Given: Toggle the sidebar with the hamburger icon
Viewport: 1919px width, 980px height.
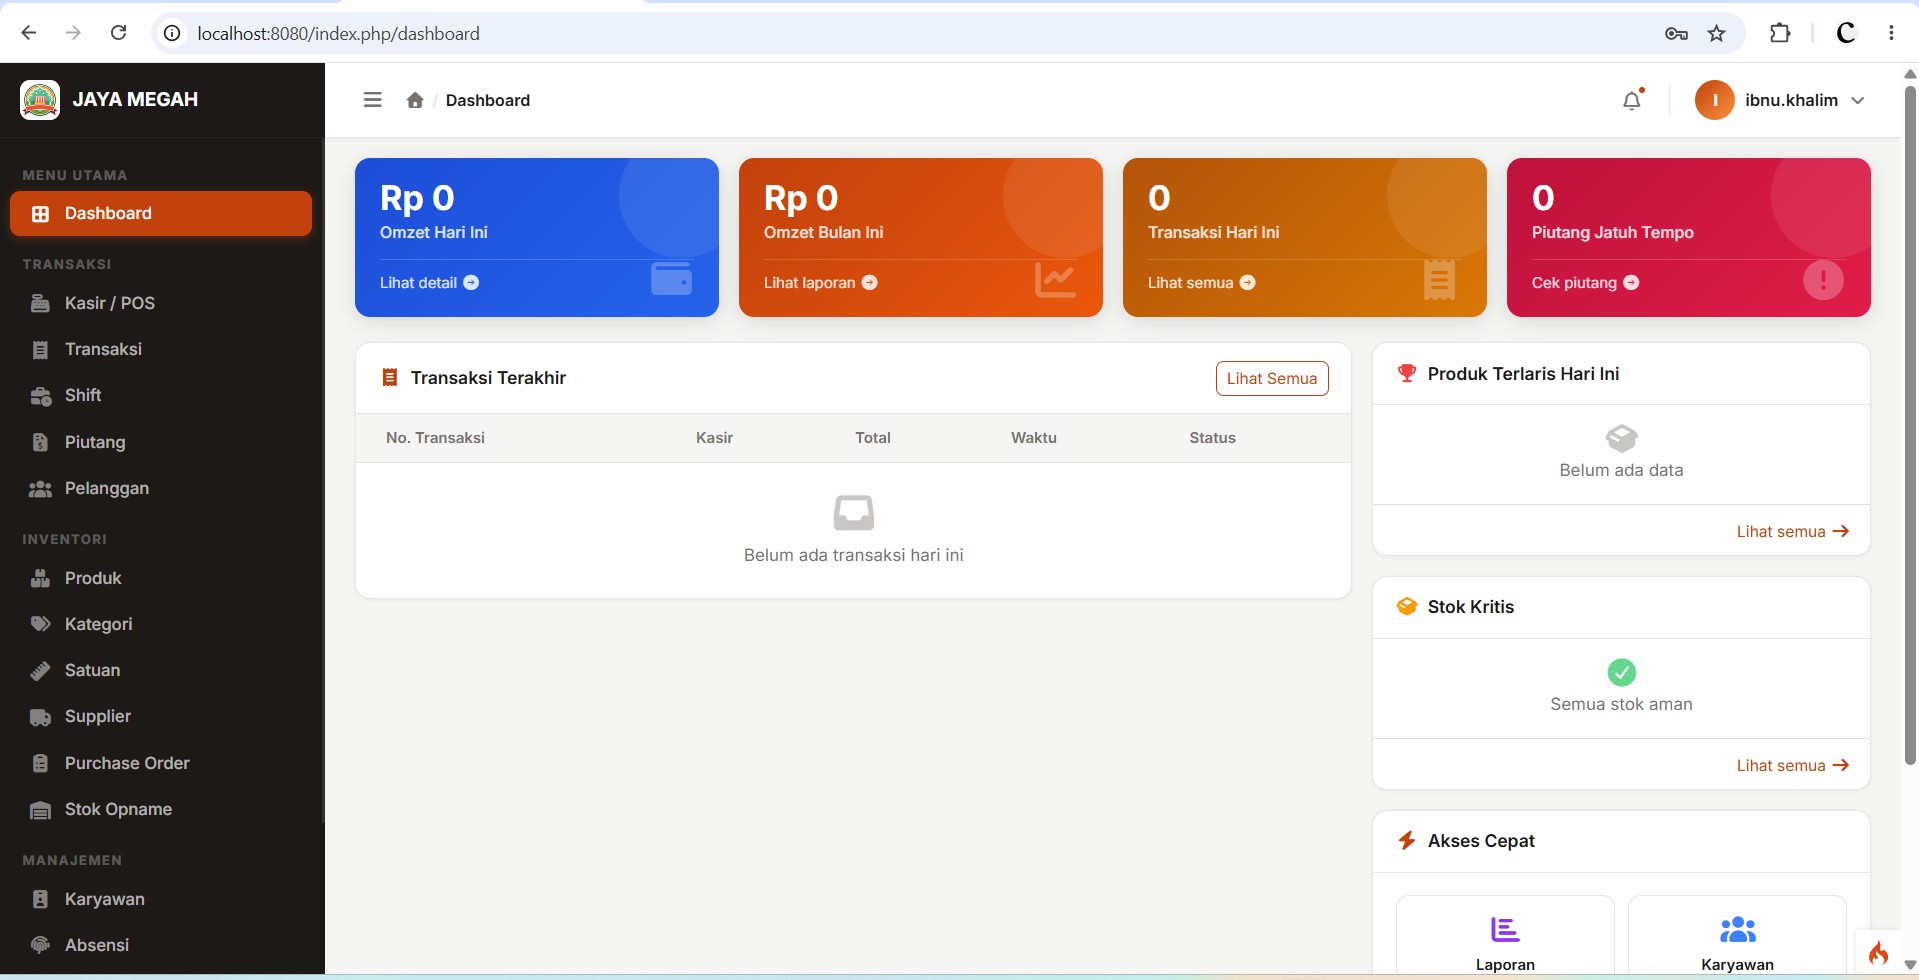Looking at the screenshot, I should point(372,100).
